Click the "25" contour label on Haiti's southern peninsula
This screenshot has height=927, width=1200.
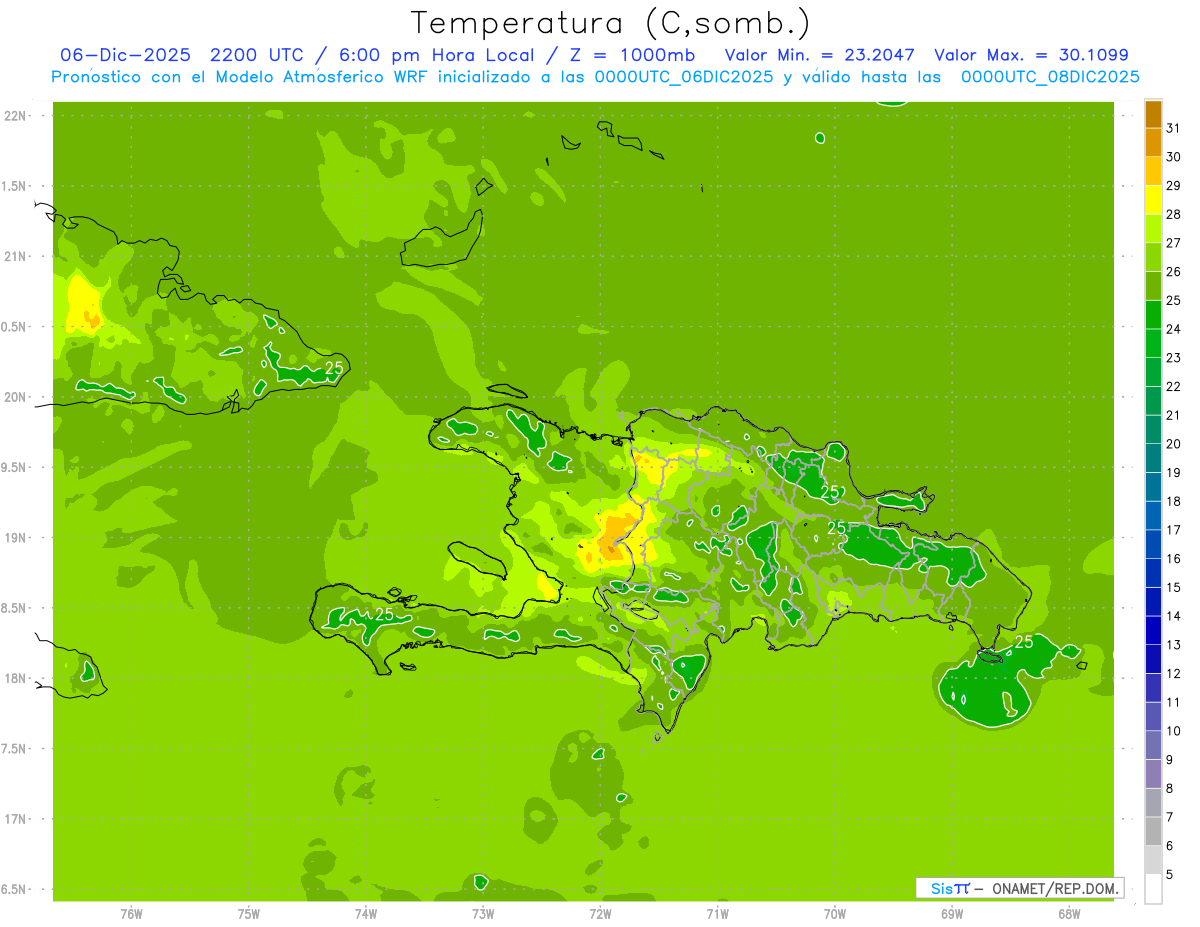384,614
